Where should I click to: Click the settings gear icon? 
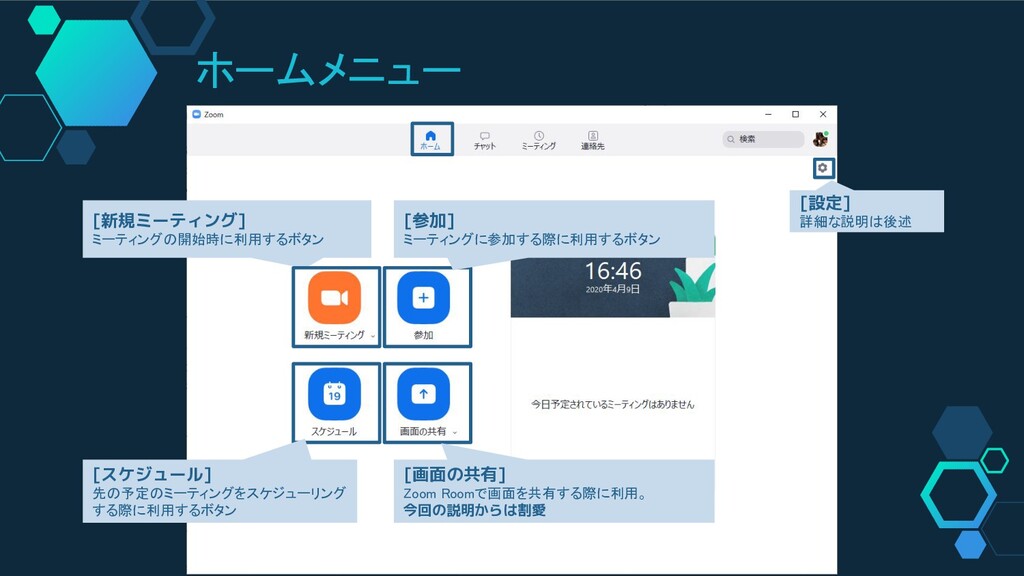[x=823, y=168]
